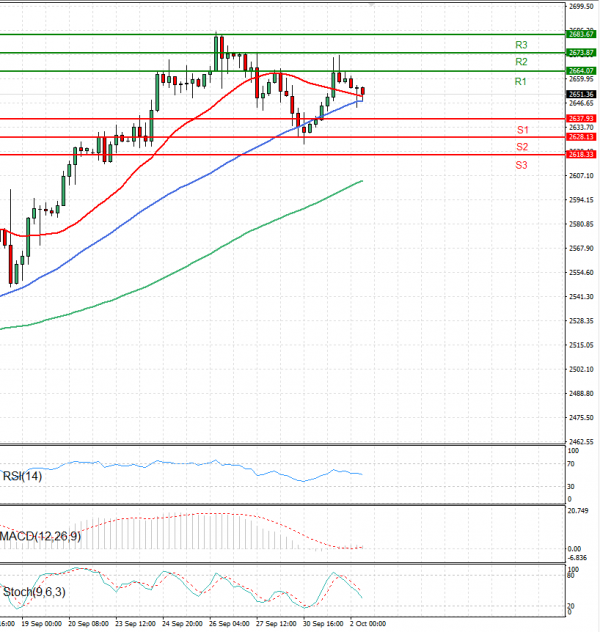Select the 2637.93 red price tag
The width and height of the screenshot is (600, 632).
[581, 118]
